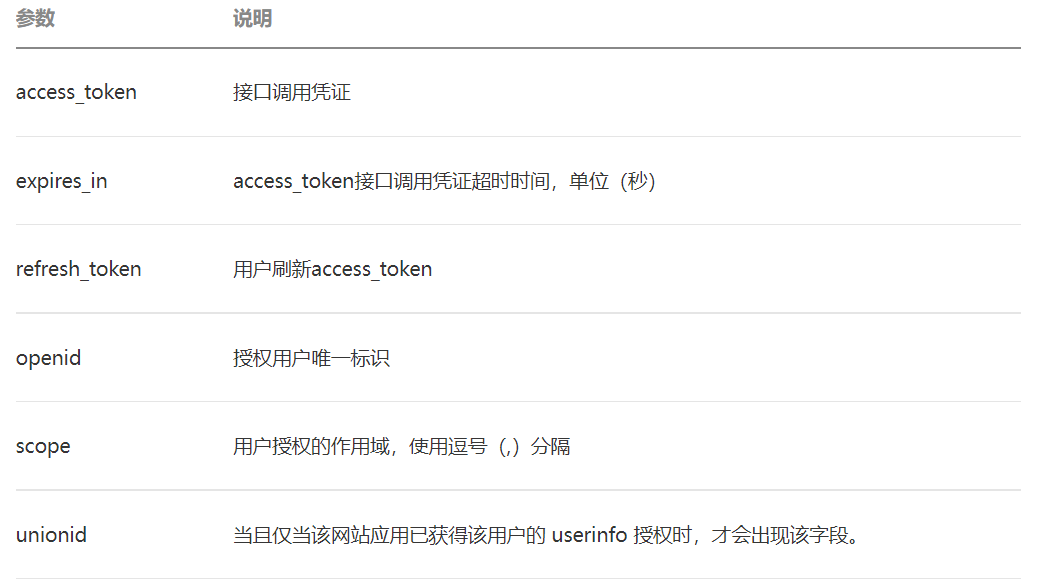Image resolution: width=1044 pixels, height=586 pixels.
Task: Click the unionid userinfo description sentence
Action: pyautogui.click(x=547, y=535)
